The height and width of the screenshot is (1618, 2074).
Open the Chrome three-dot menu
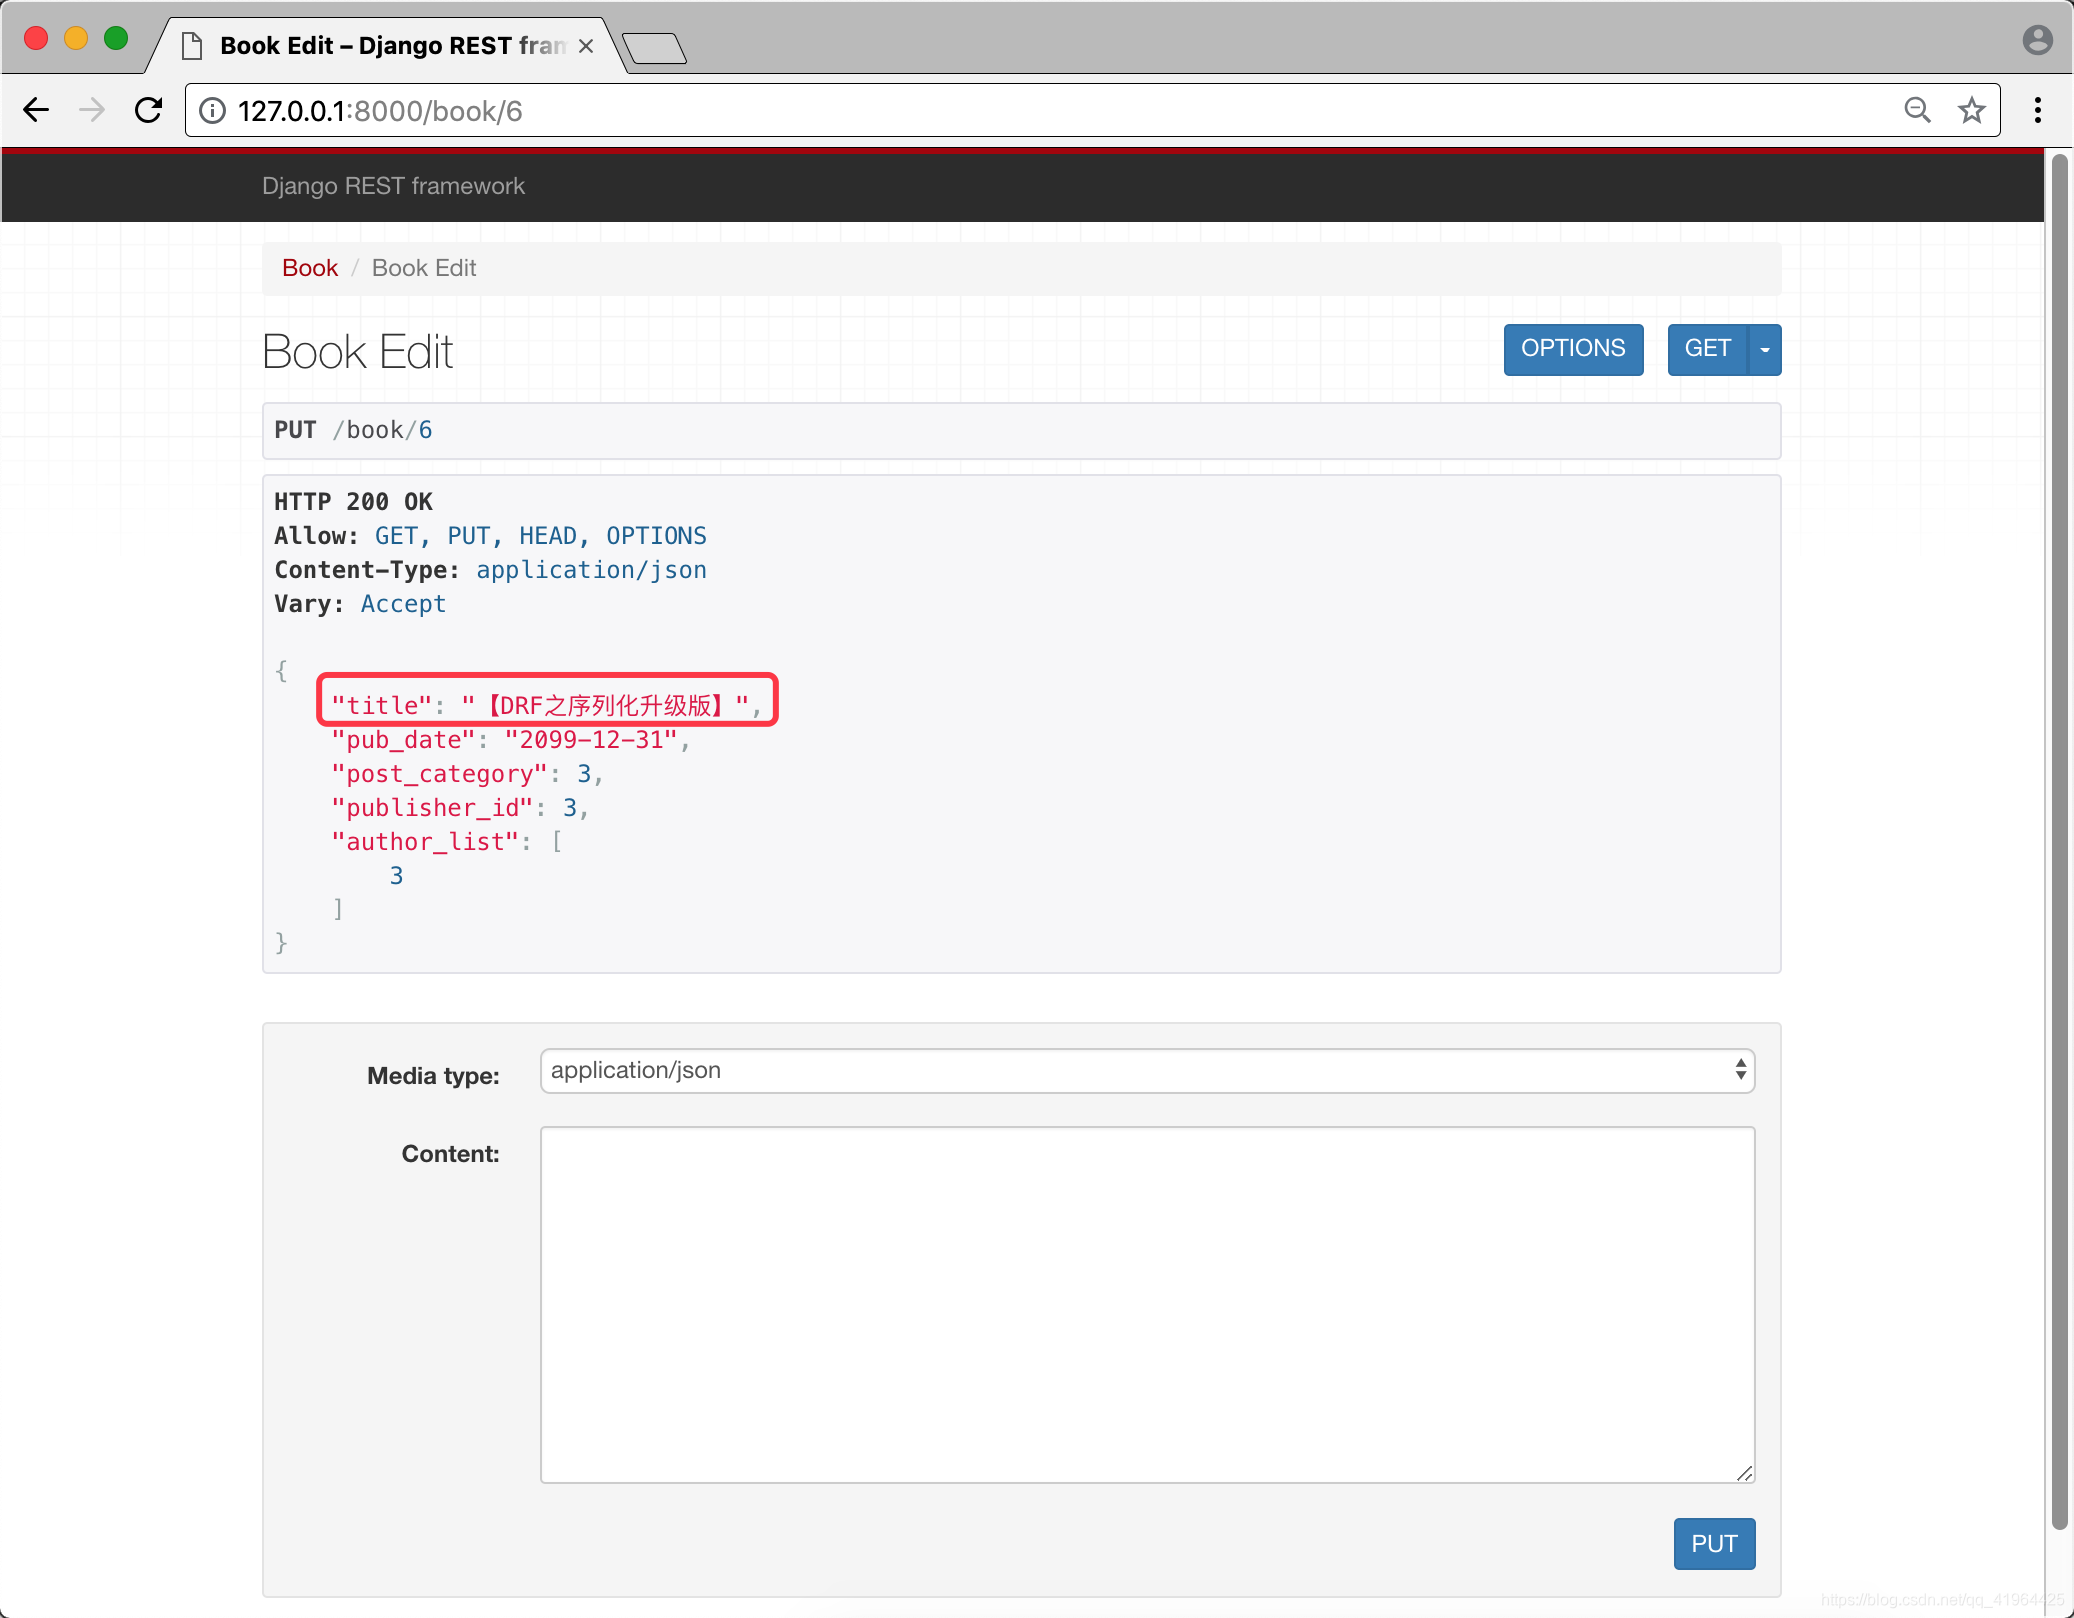(x=2037, y=110)
